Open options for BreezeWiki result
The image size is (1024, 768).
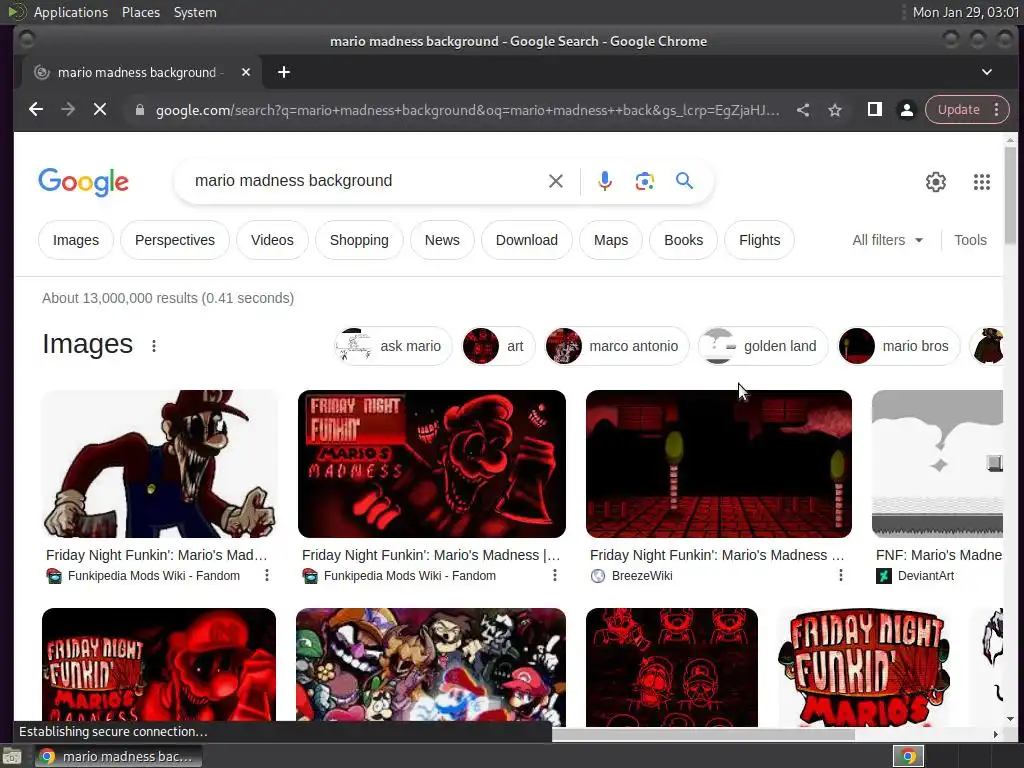point(840,575)
